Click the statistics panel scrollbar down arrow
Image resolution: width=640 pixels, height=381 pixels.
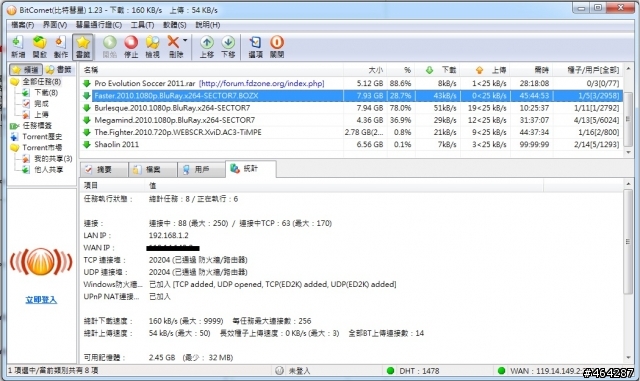pos(629,358)
